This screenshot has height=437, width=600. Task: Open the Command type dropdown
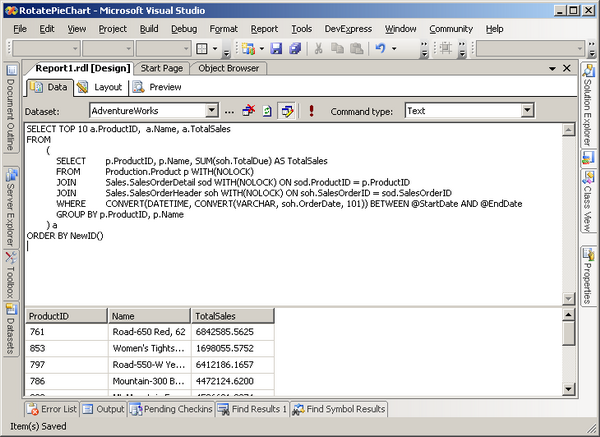pyautogui.click(x=527, y=111)
